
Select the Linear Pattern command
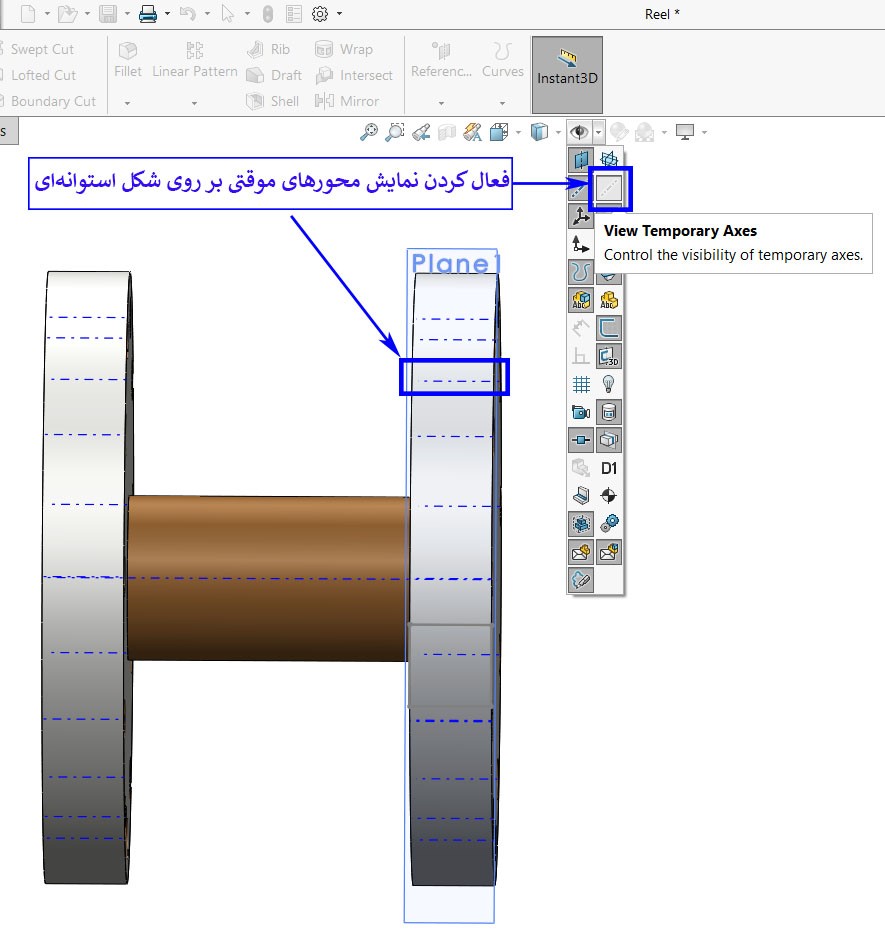(x=194, y=60)
